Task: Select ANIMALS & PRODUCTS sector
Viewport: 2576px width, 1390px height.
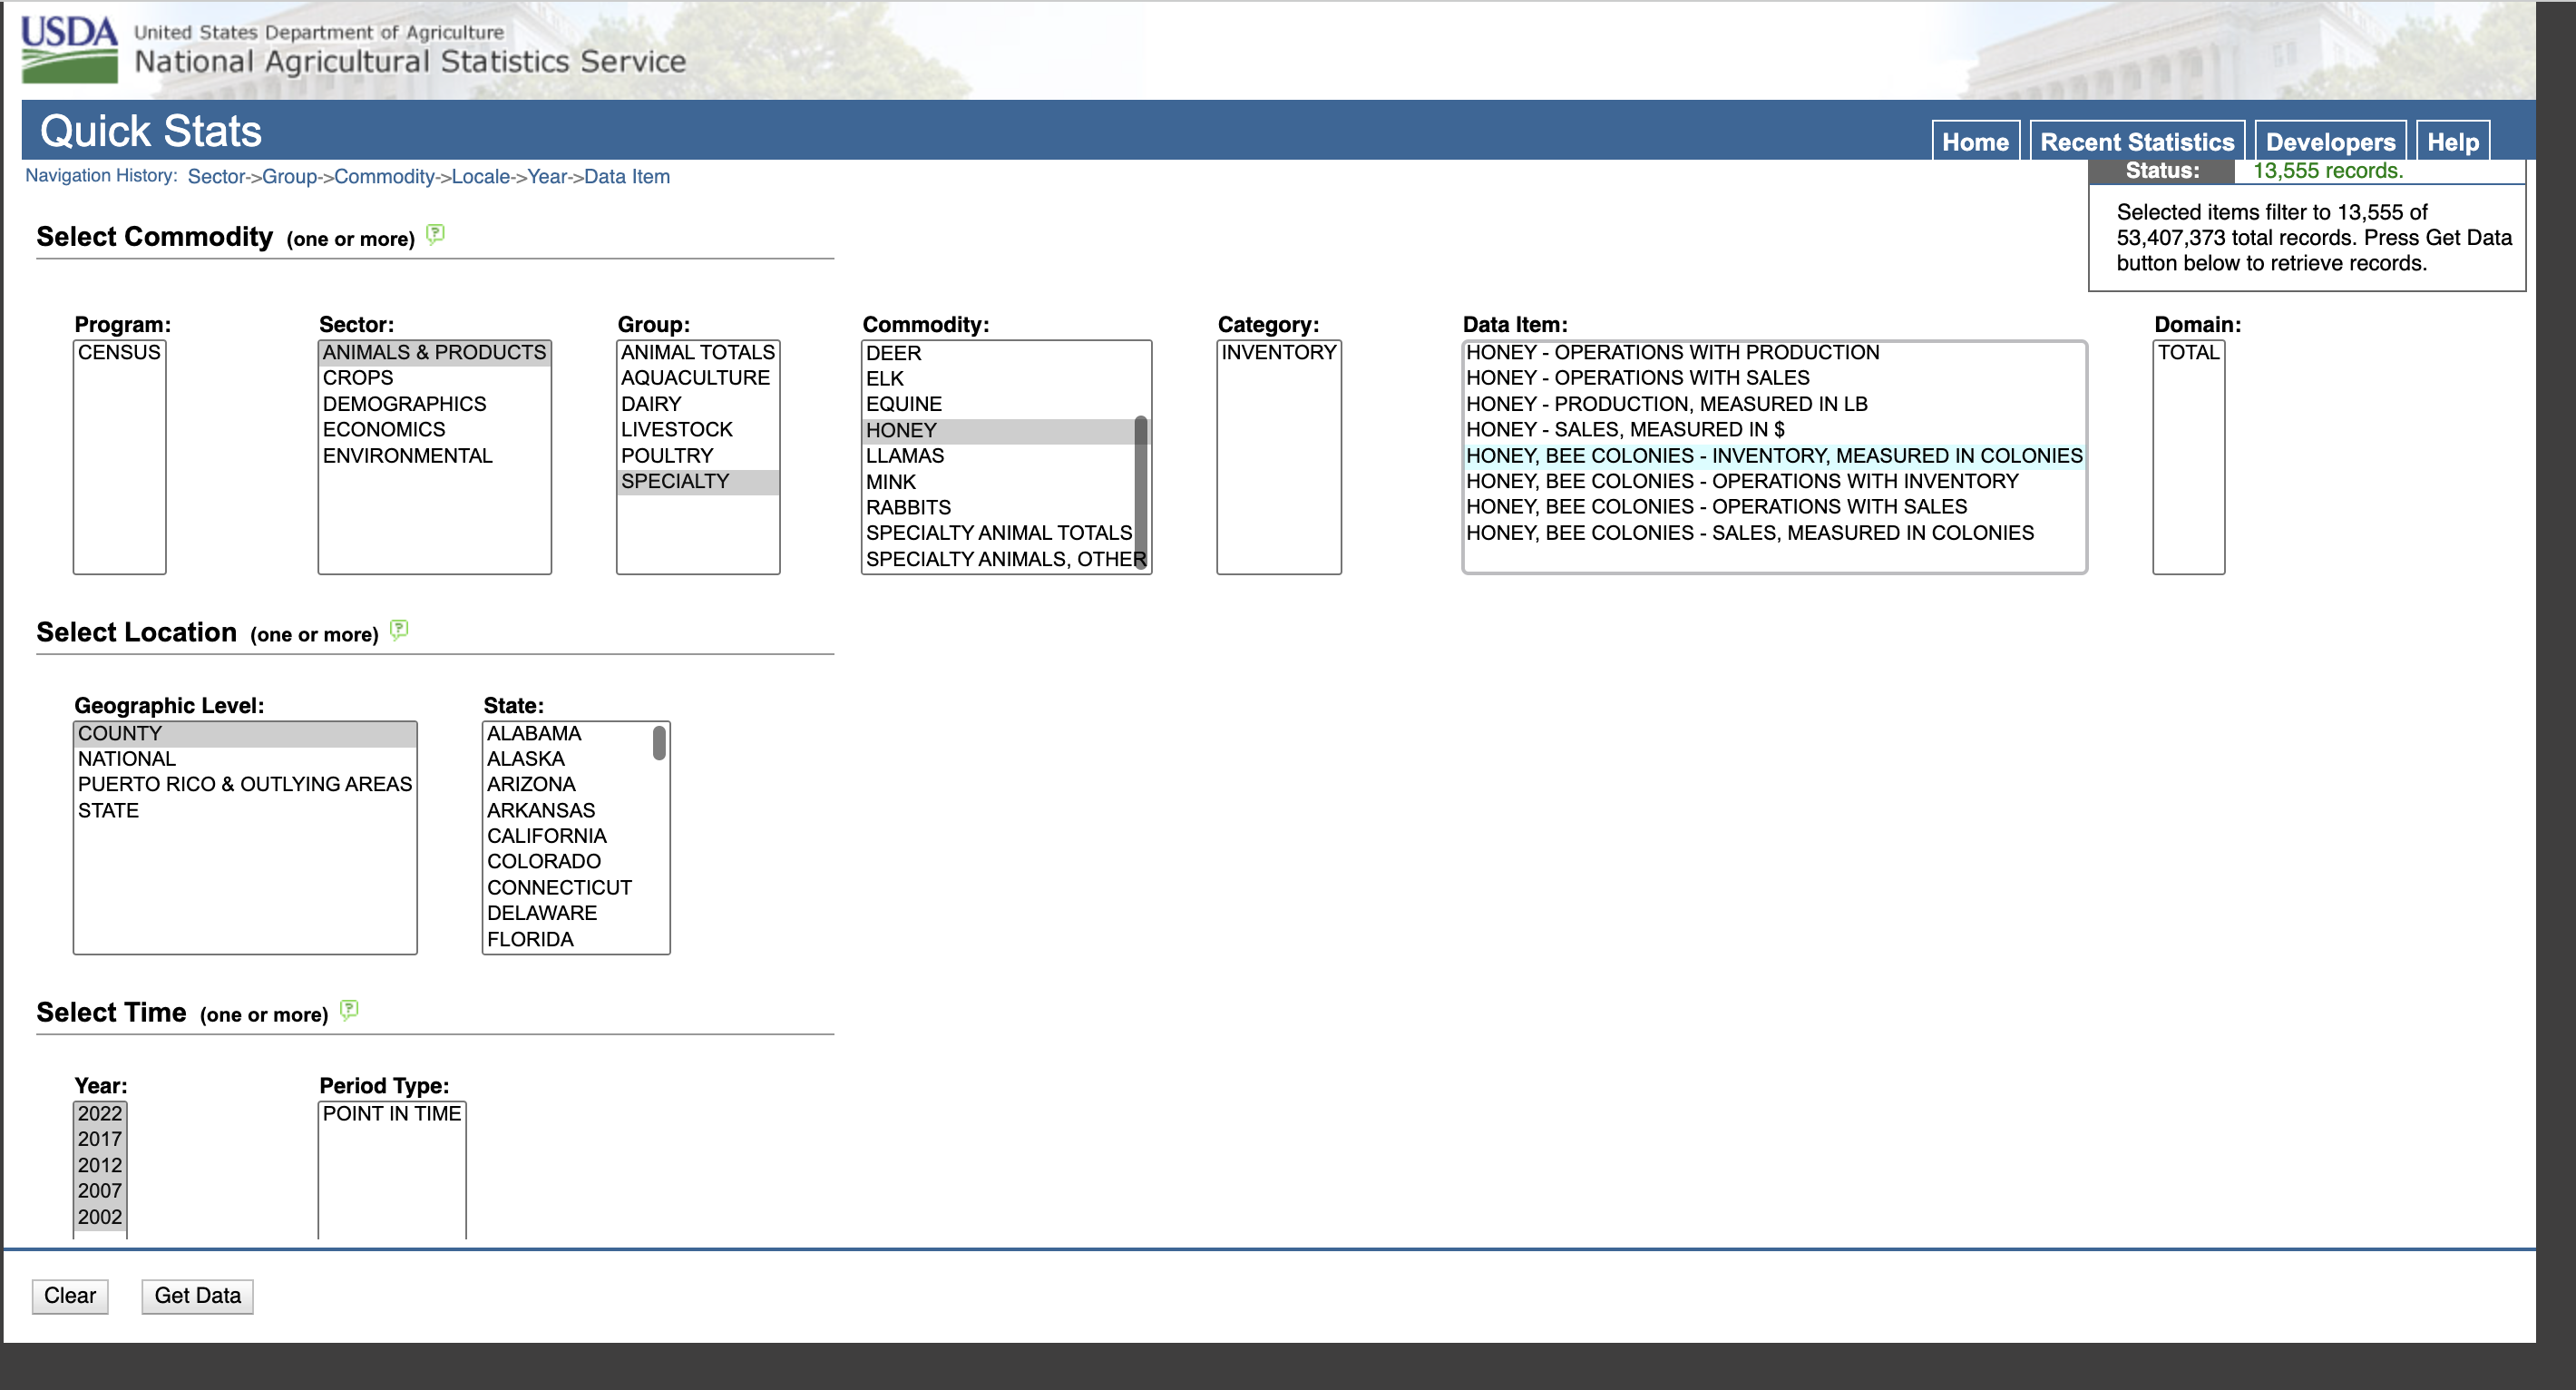Action: click(x=434, y=352)
